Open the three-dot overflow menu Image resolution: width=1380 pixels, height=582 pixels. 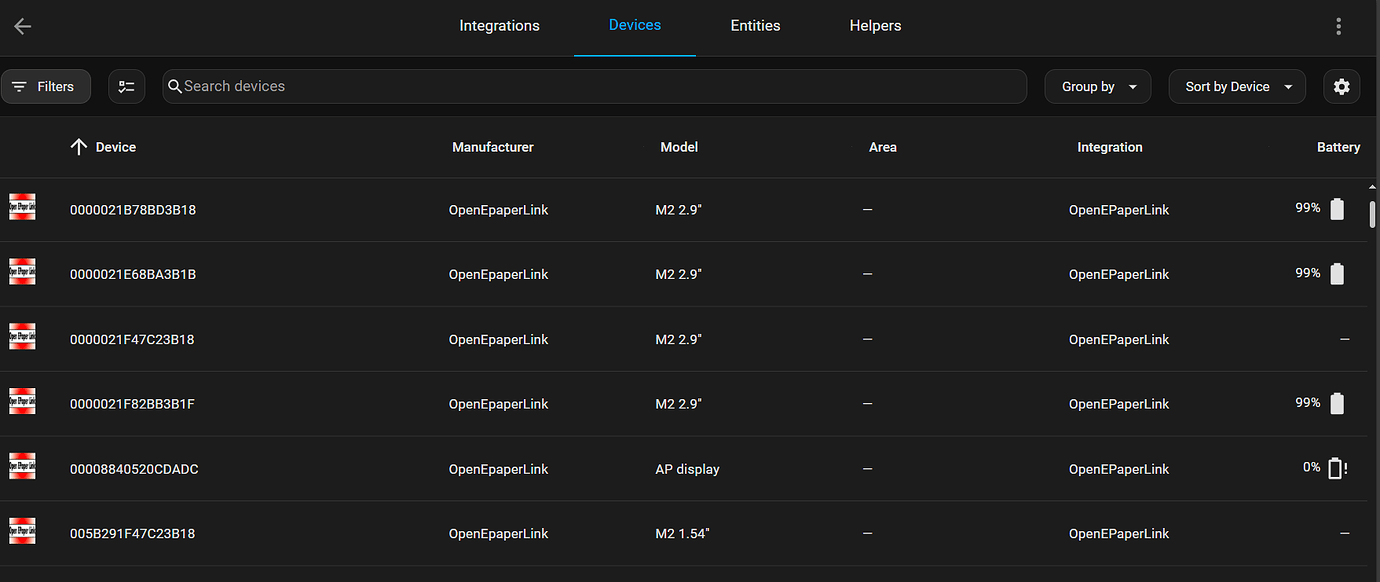1338,26
